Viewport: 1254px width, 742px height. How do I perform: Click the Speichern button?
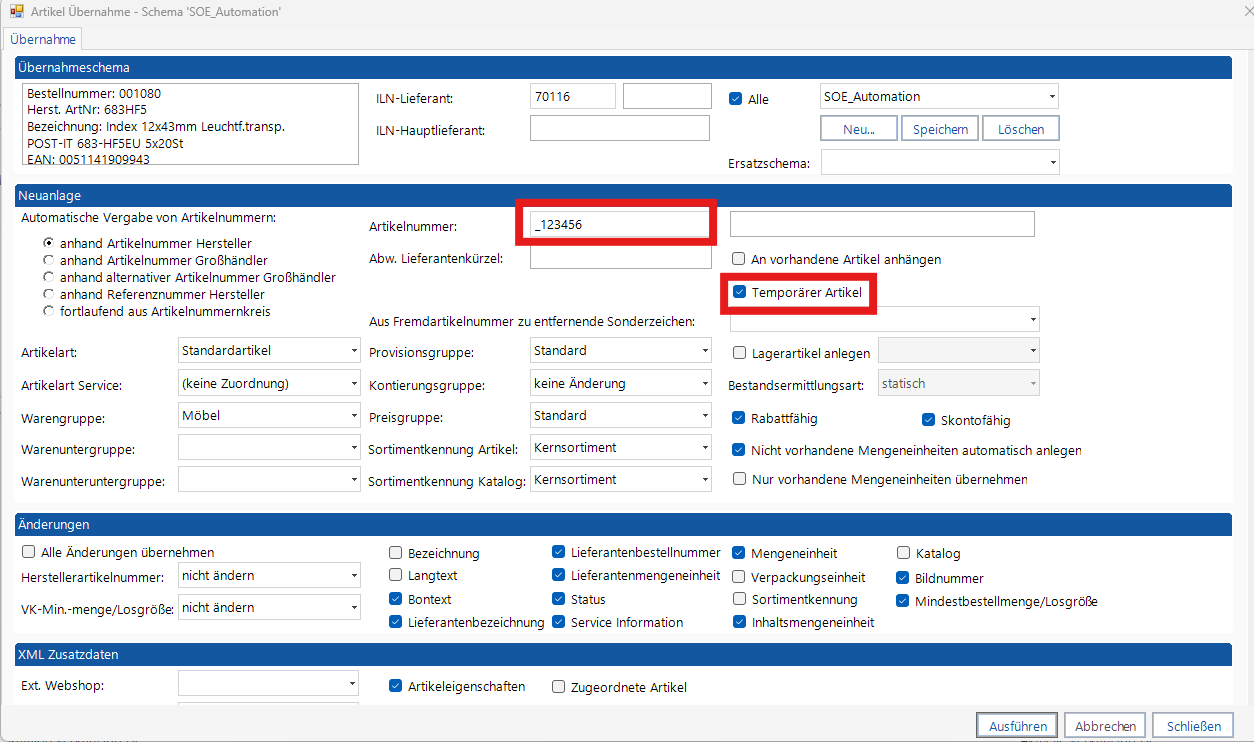pos(939,129)
